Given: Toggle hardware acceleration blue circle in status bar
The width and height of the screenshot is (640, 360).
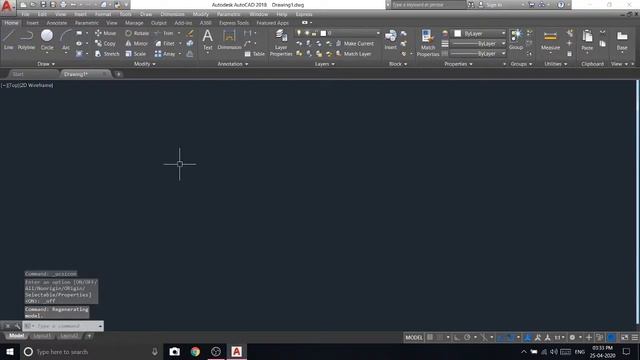Looking at the screenshot, I should (611, 337).
